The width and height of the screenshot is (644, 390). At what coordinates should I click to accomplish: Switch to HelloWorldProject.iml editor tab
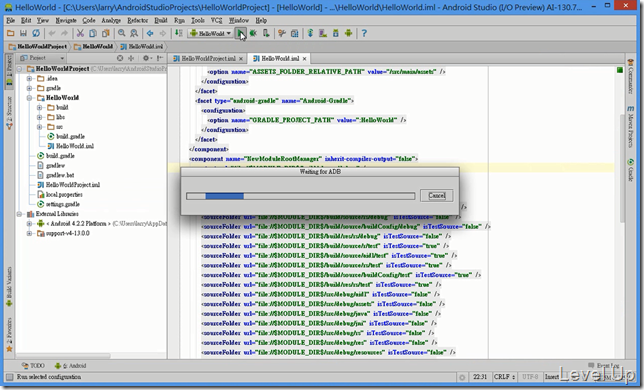pos(208,59)
